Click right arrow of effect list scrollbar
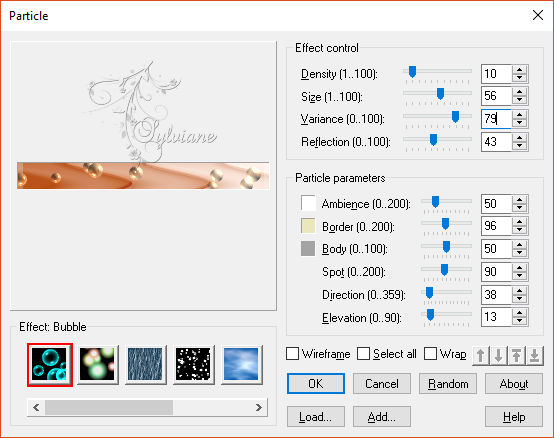 point(259,408)
